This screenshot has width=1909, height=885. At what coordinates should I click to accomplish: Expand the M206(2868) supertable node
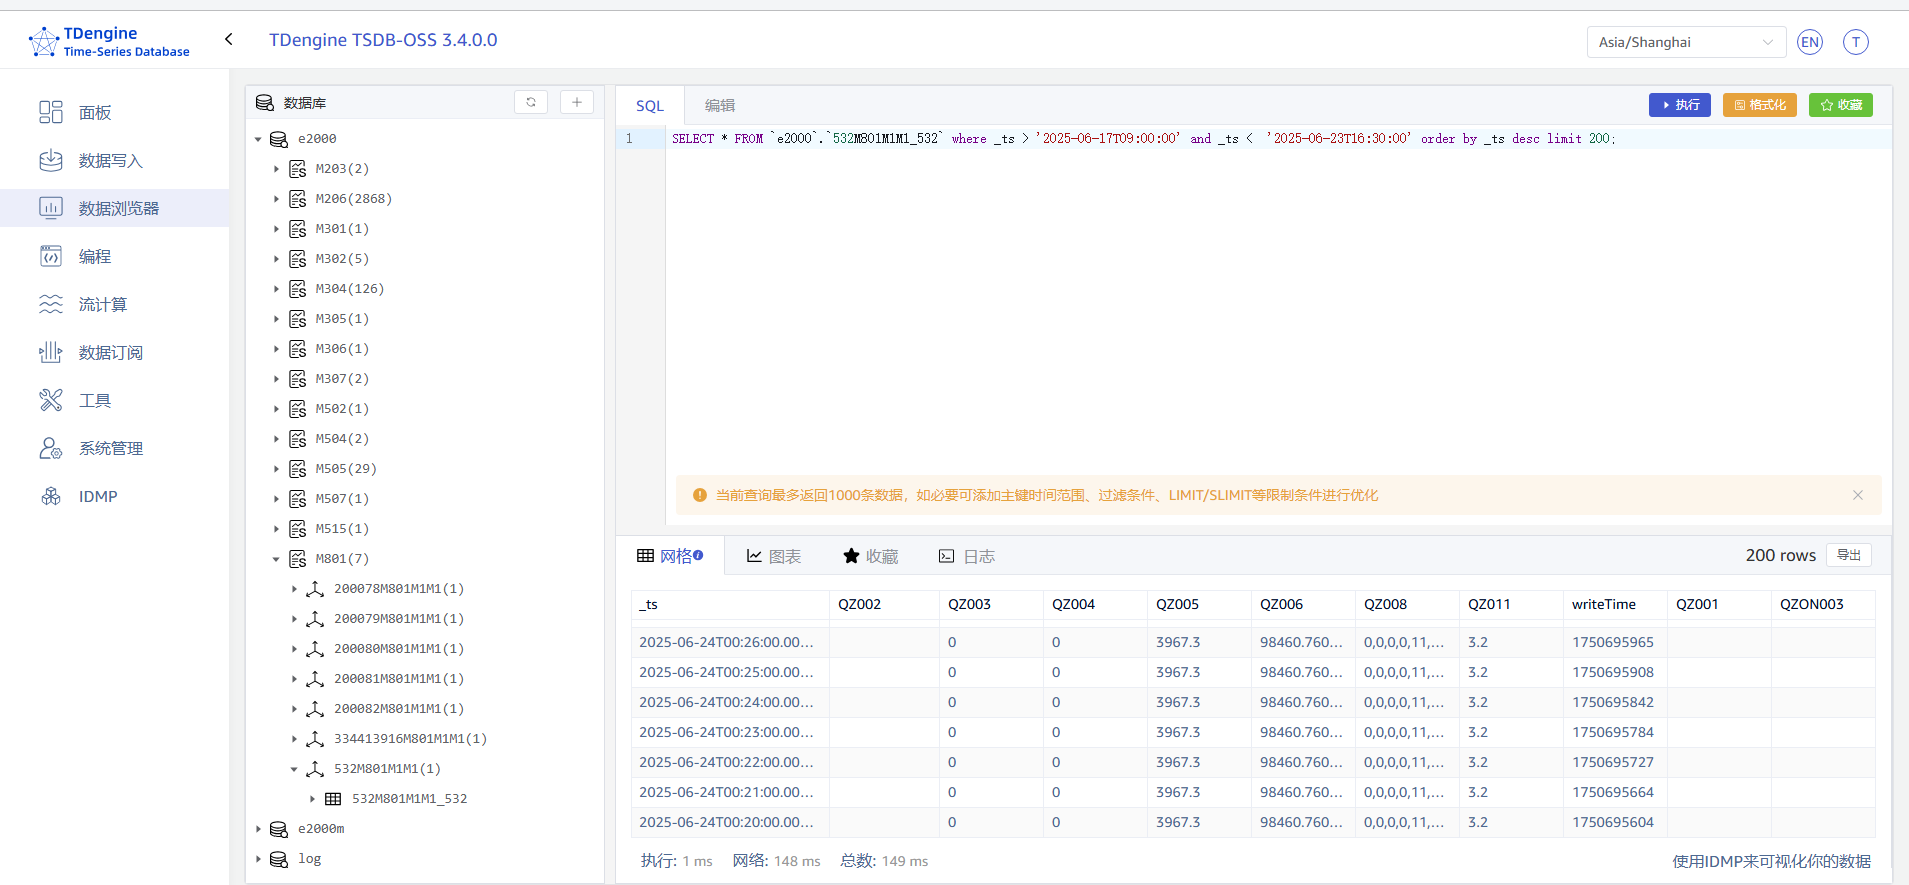click(277, 199)
